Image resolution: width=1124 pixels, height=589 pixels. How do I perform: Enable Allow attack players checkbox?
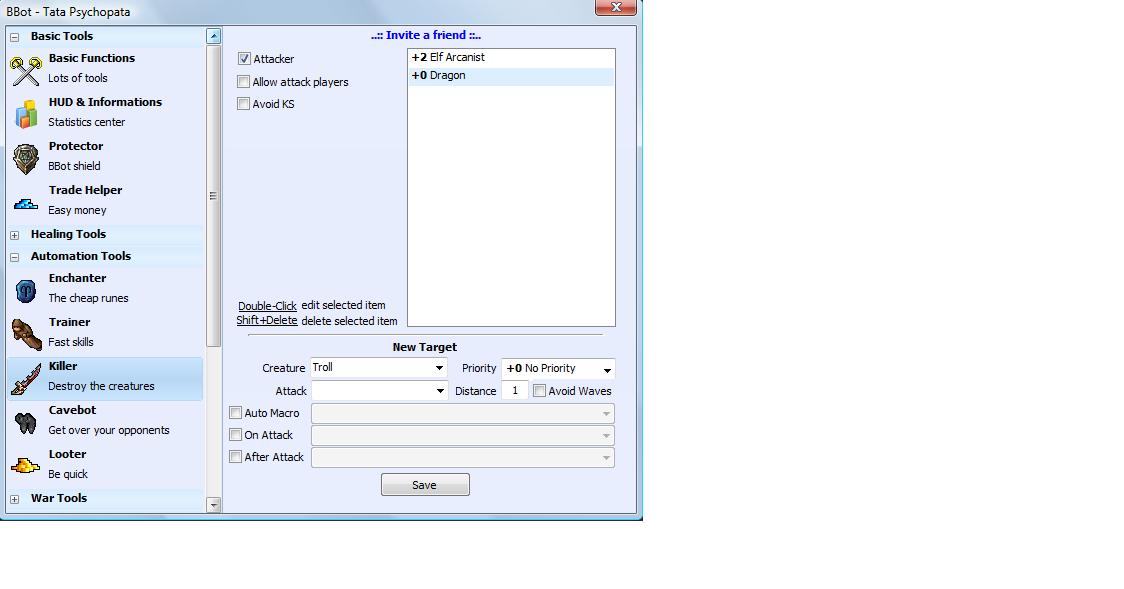[244, 82]
